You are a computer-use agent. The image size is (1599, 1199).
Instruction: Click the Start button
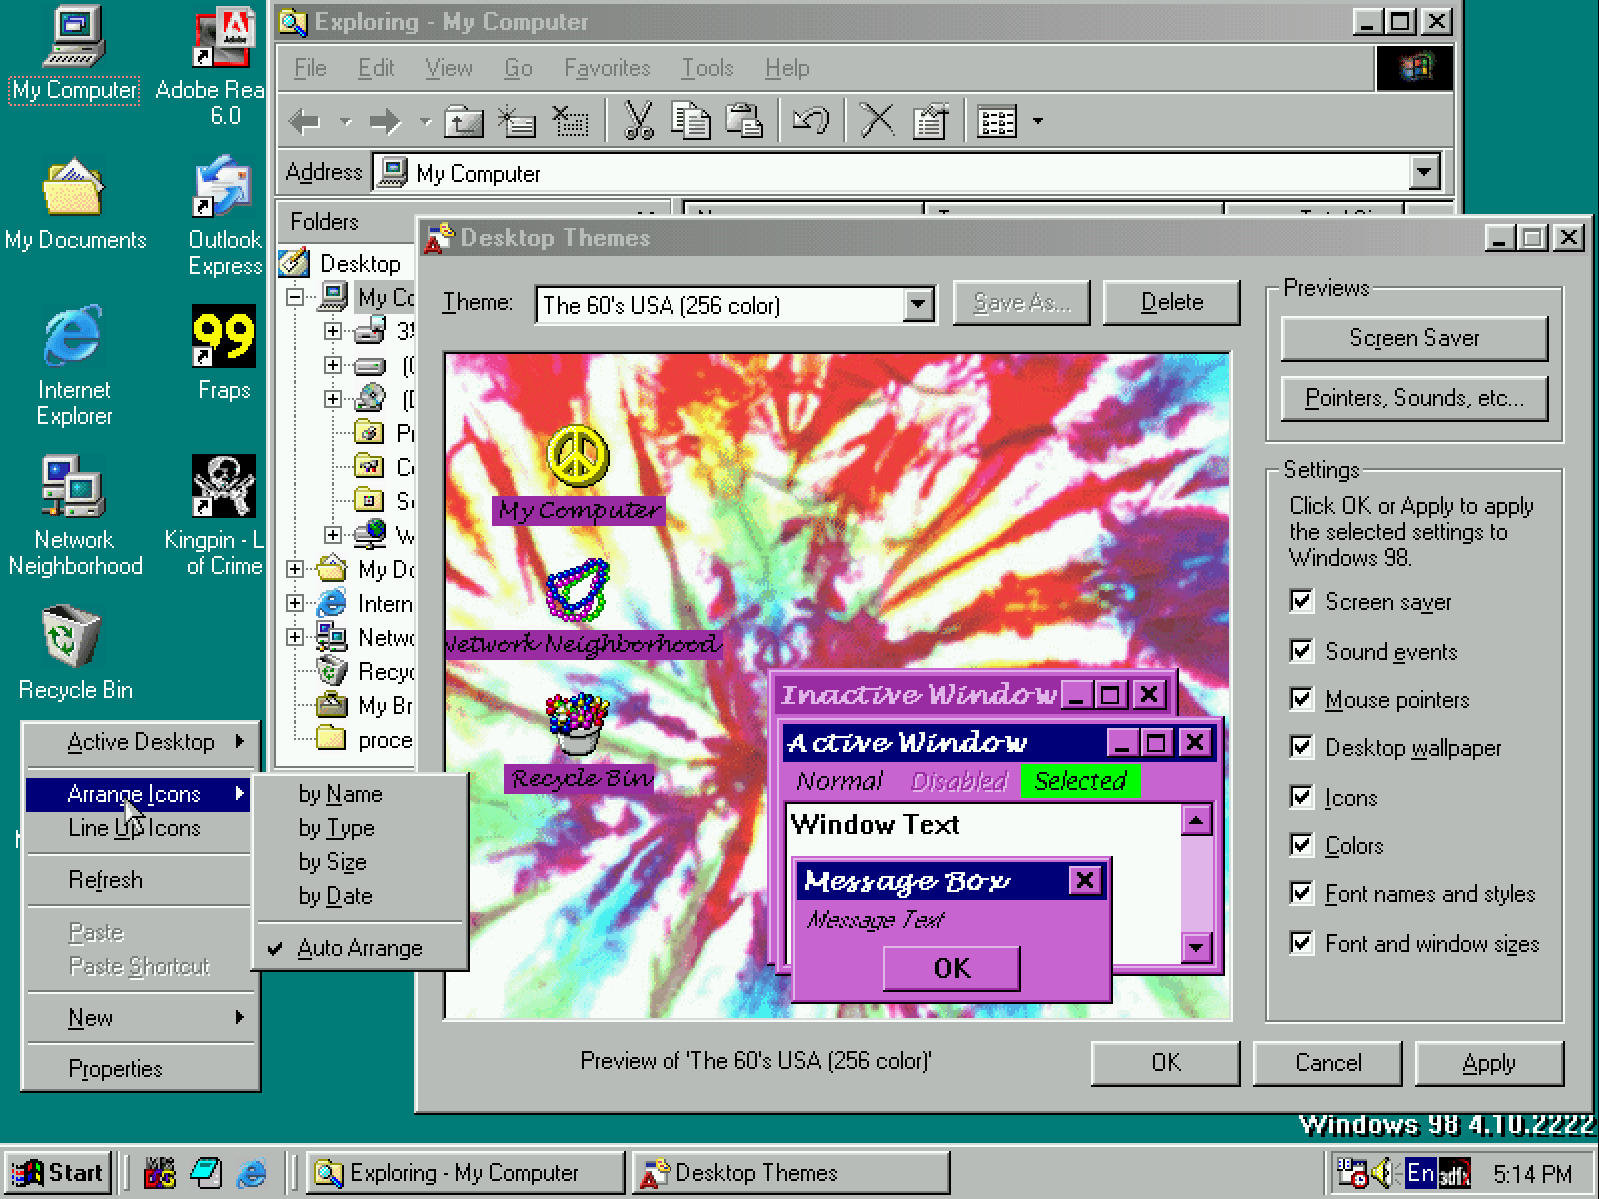(58, 1173)
